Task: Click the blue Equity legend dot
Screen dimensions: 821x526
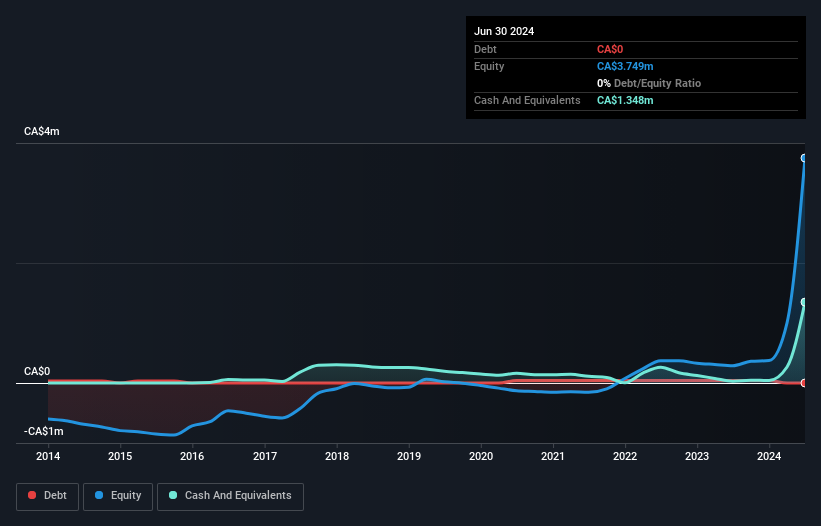Action: [x=99, y=495]
